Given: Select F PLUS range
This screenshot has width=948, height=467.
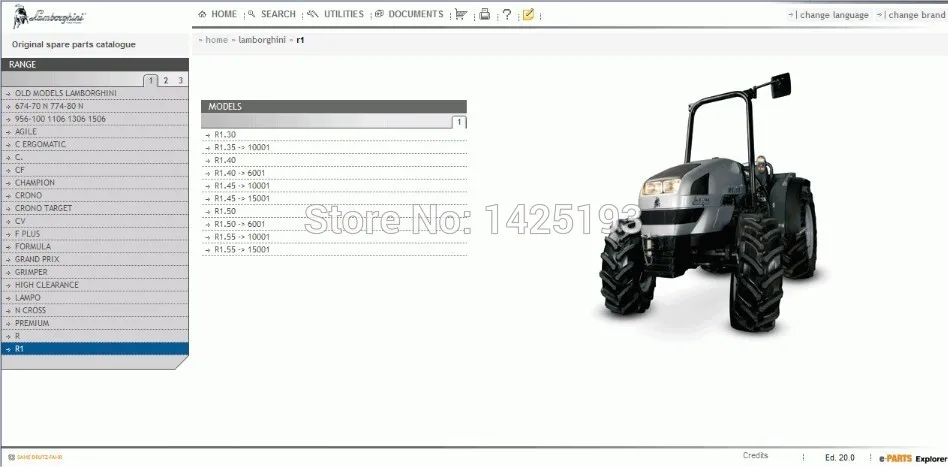Looking at the screenshot, I should click(x=95, y=234).
